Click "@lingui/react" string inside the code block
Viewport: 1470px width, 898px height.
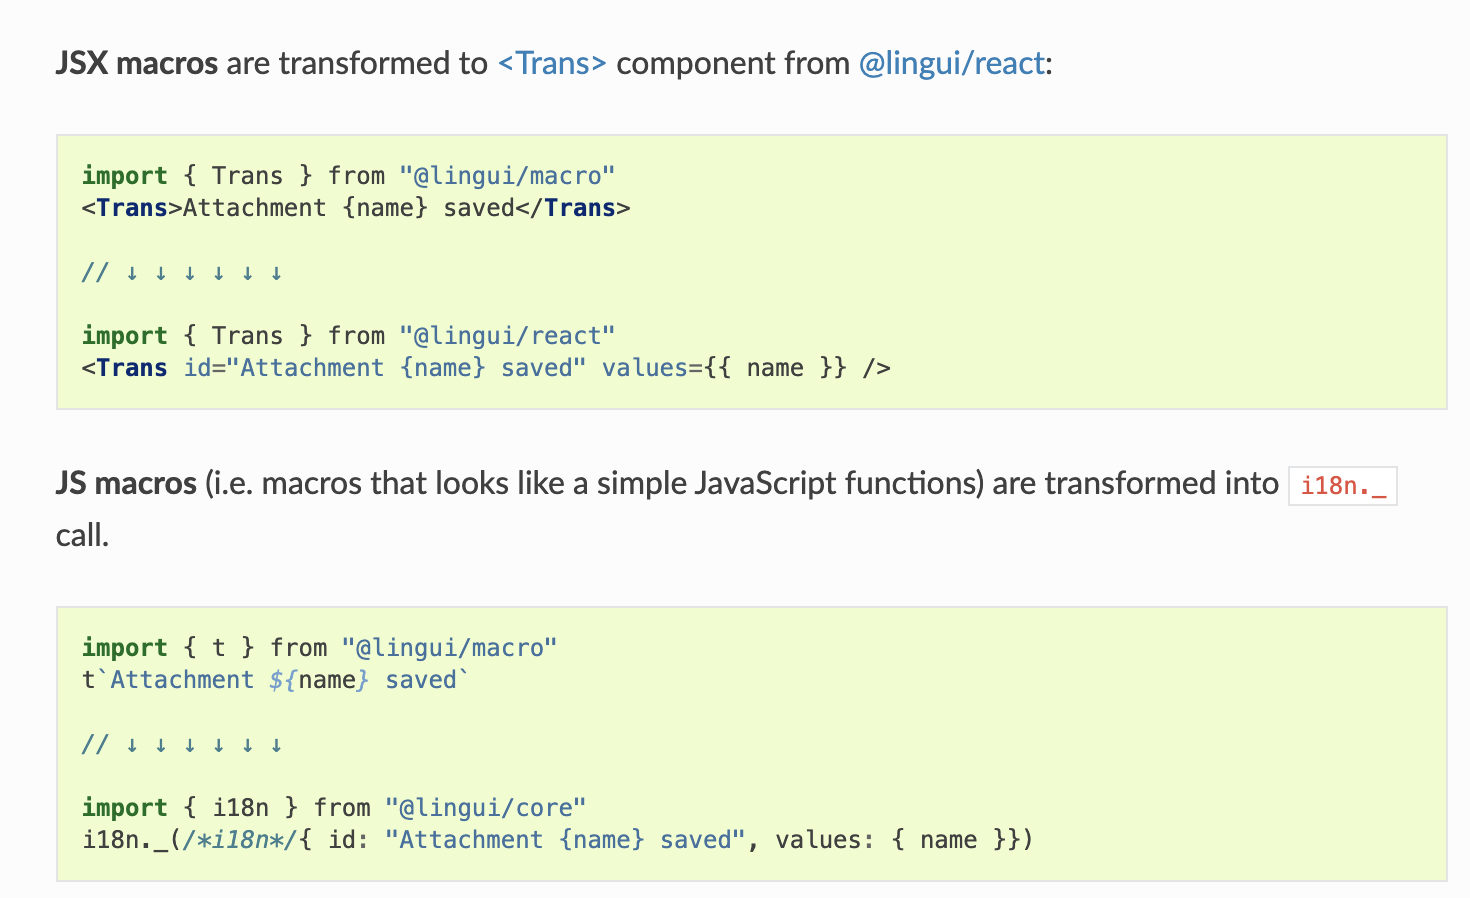(507, 336)
